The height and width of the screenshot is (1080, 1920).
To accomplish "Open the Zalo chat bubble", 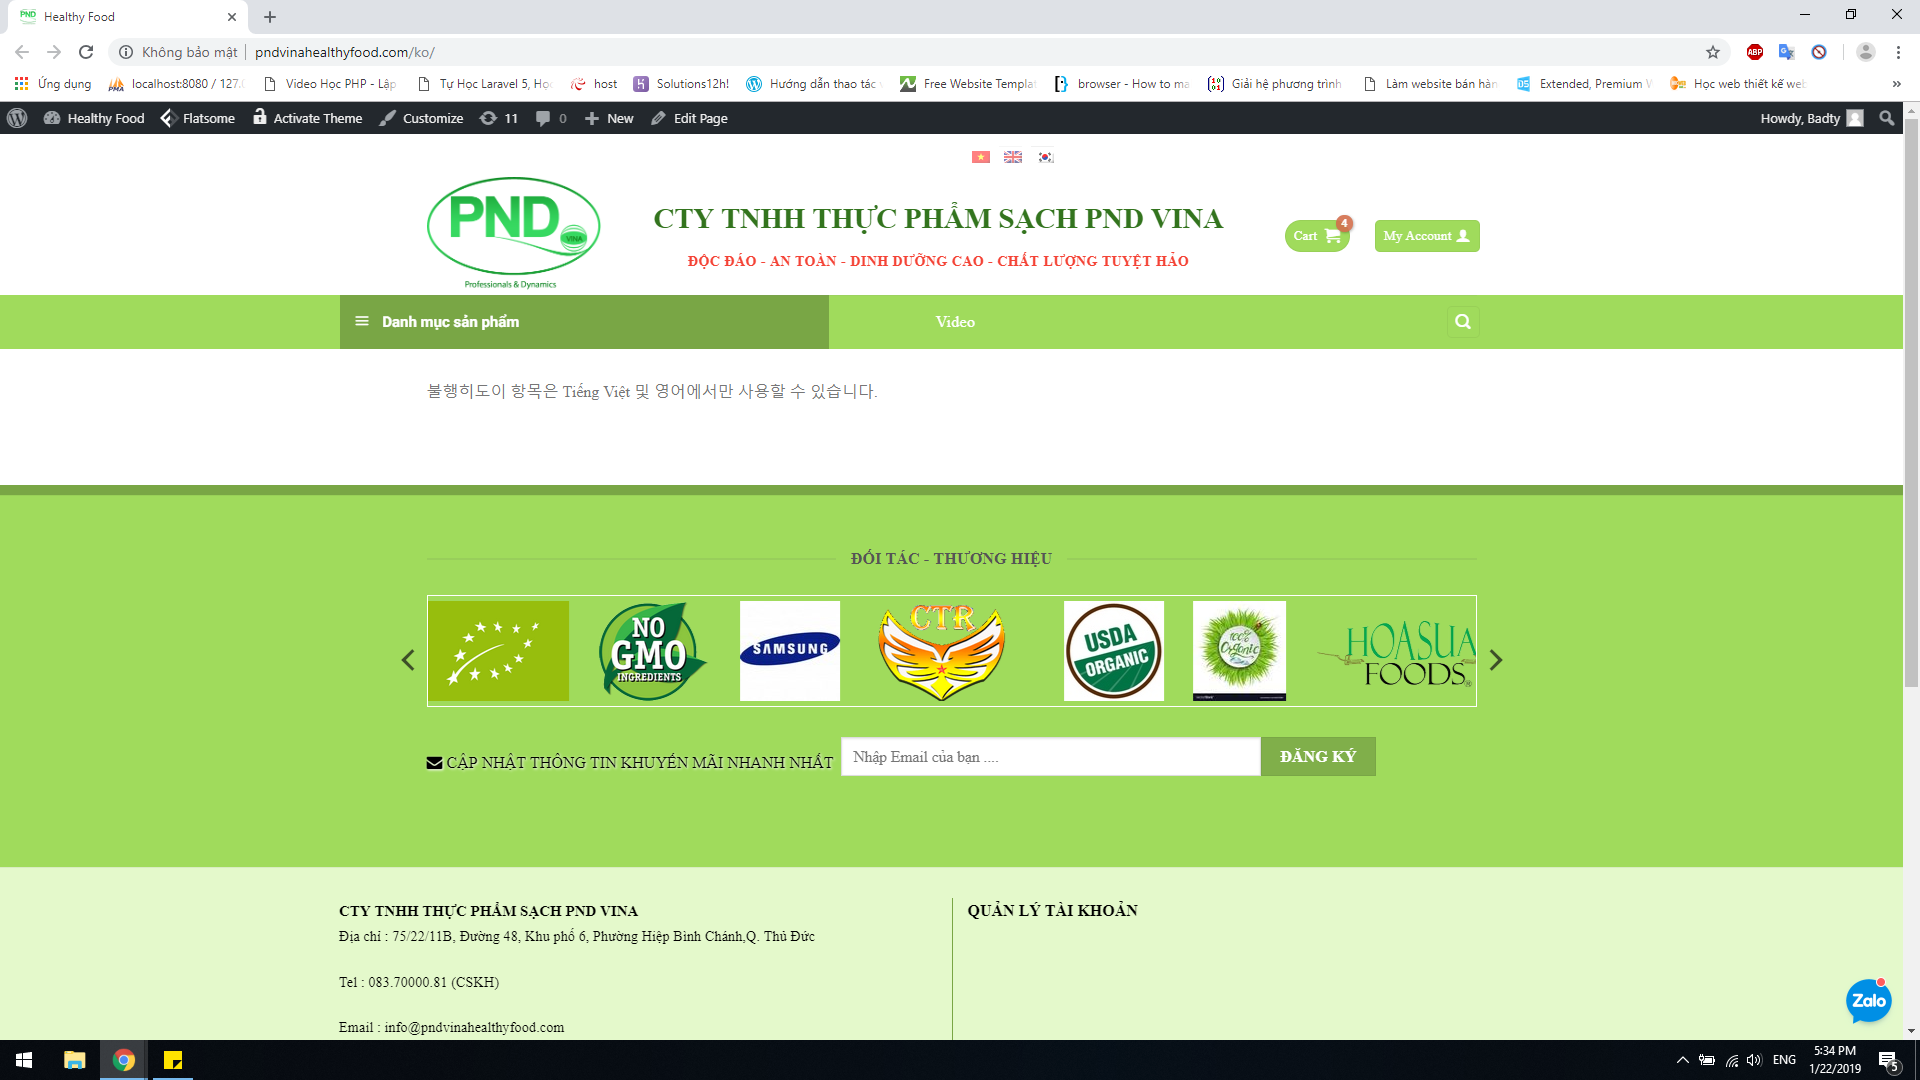I will point(1868,1001).
